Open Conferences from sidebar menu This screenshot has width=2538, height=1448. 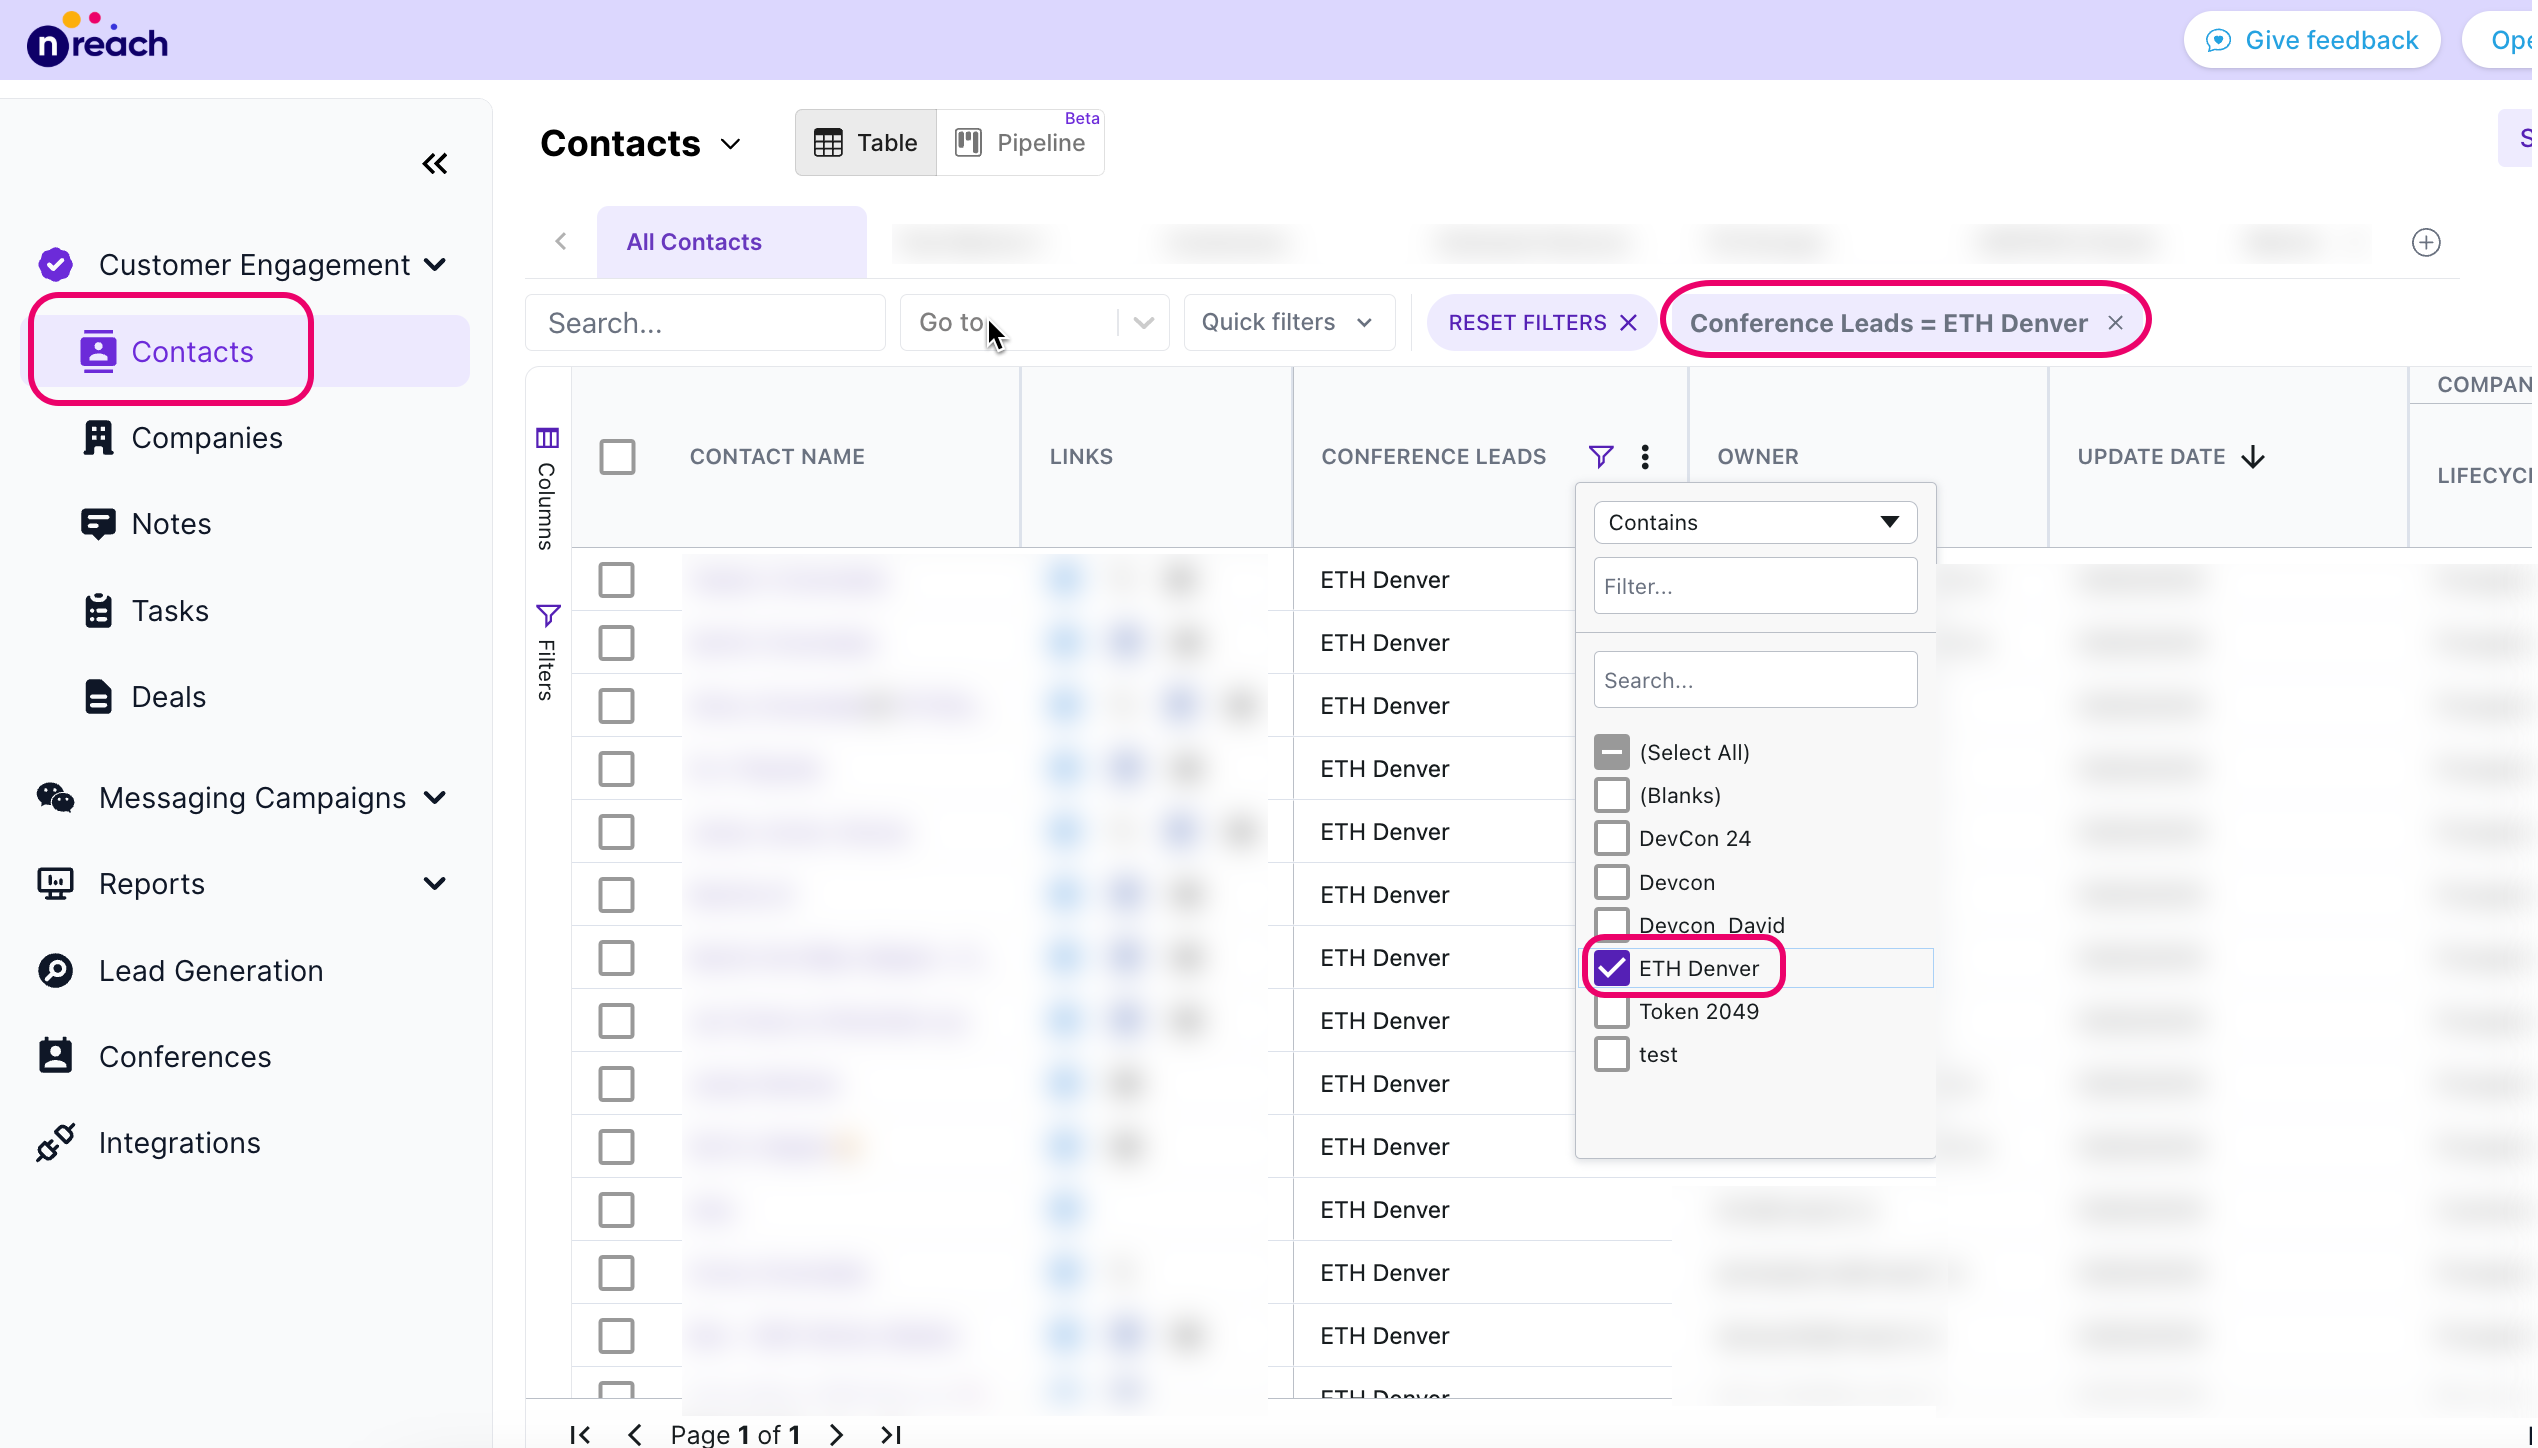185,1057
